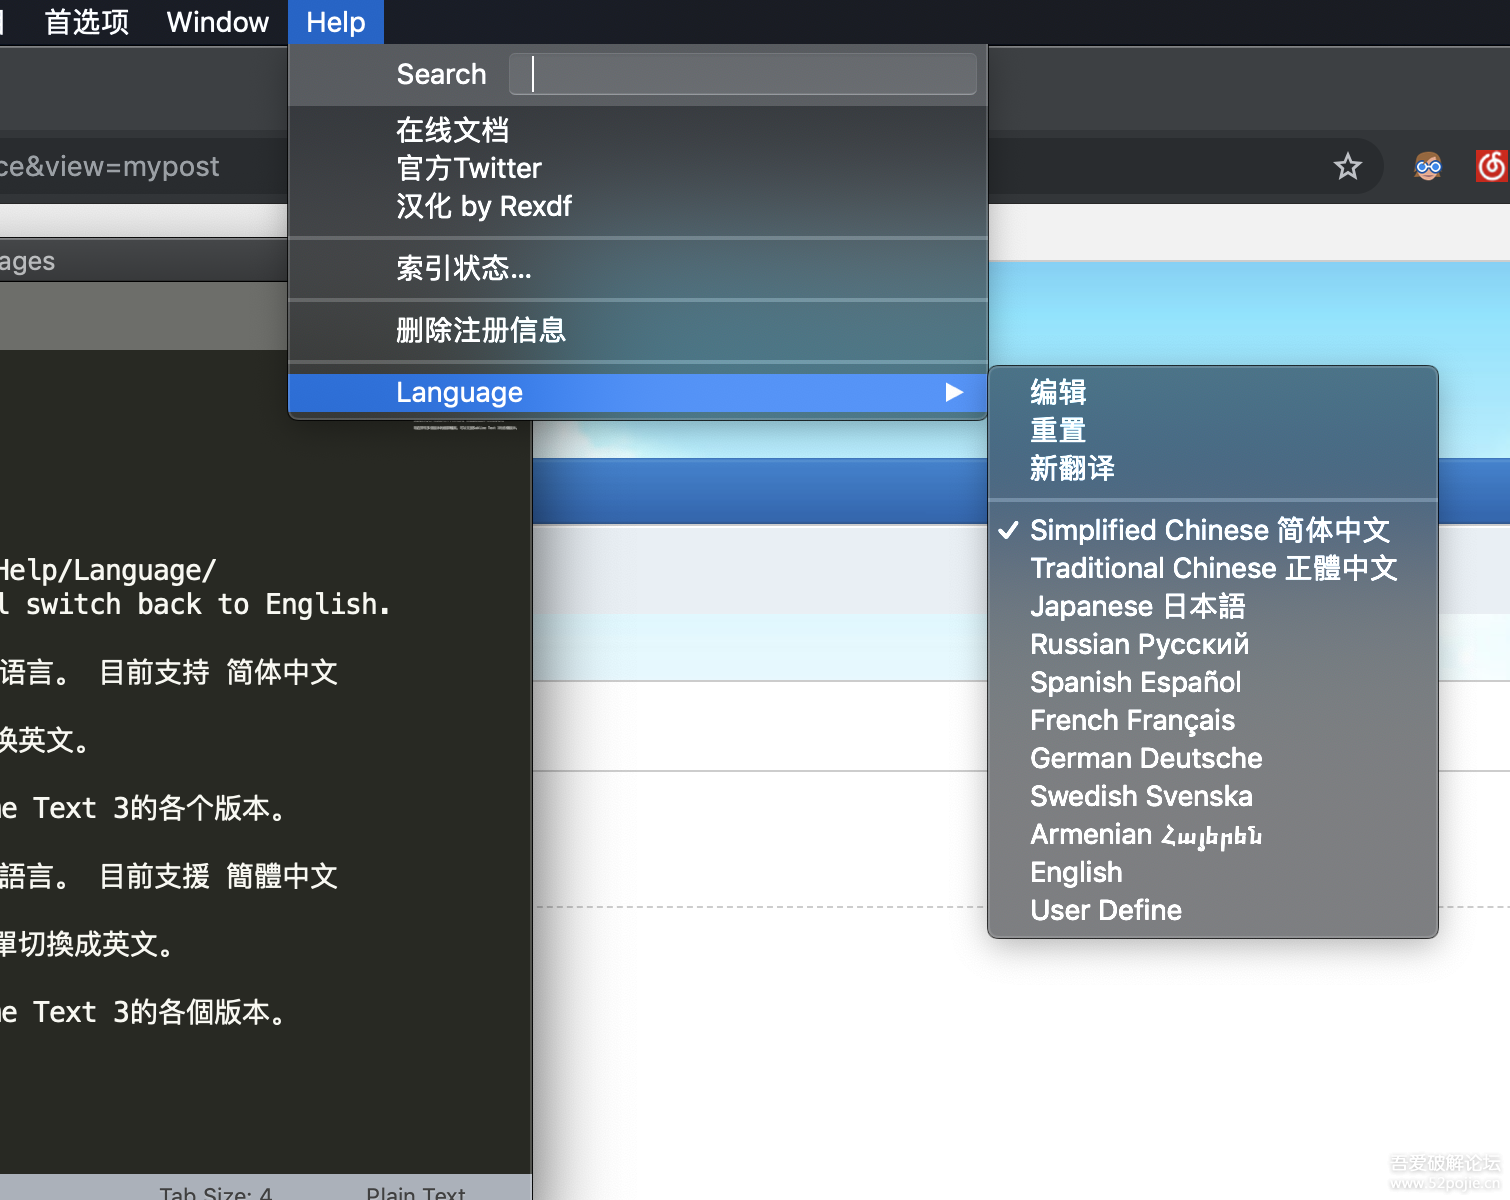Select User Define language option
This screenshot has height=1200, width=1510.
click(x=1105, y=910)
